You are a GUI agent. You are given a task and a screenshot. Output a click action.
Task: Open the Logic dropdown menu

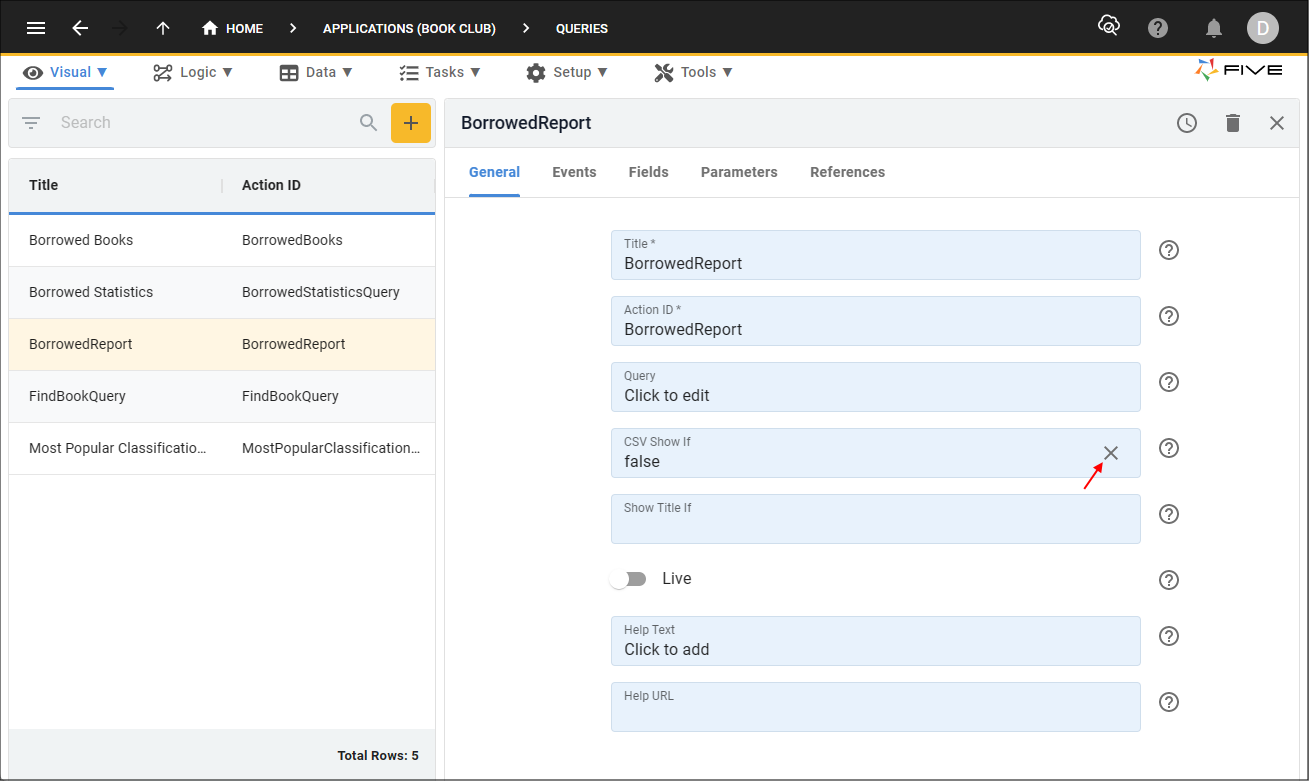[x=193, y=72]
